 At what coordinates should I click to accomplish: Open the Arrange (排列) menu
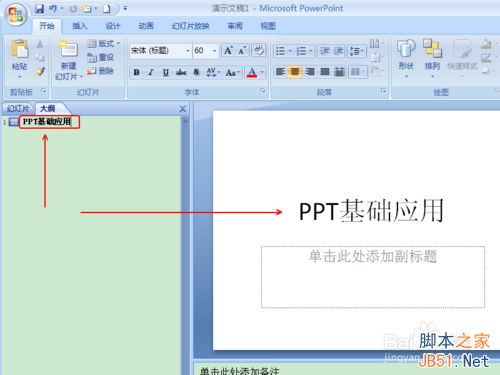pos(432,57)
